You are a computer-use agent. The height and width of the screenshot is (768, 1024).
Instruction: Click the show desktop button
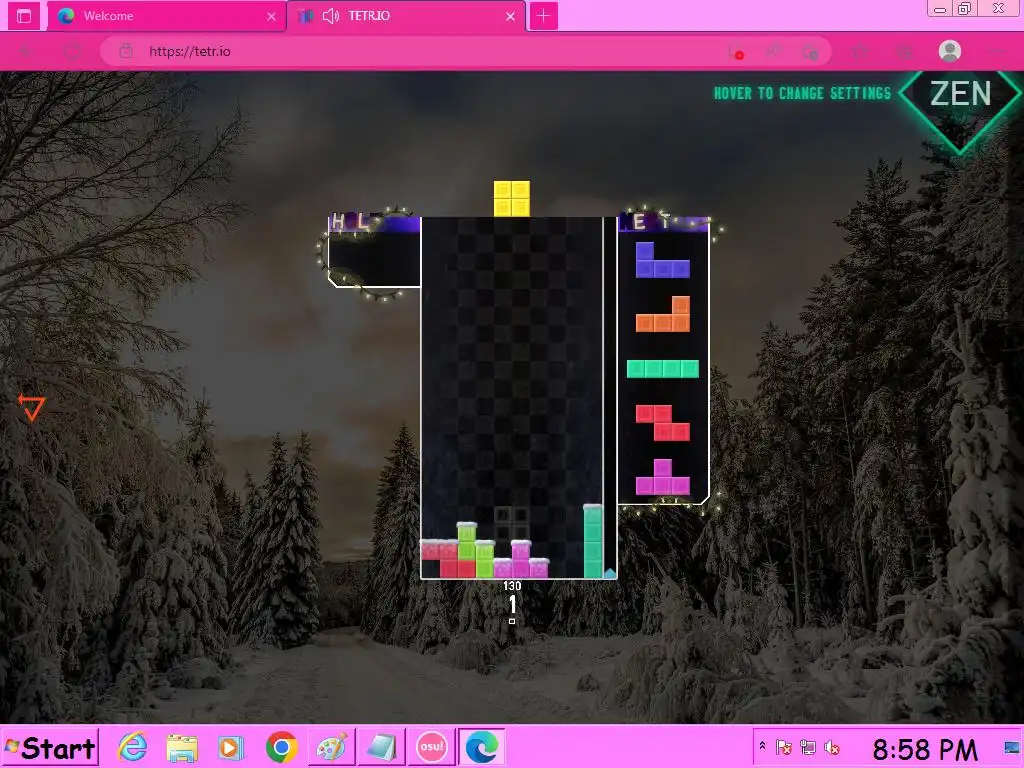1012,748
